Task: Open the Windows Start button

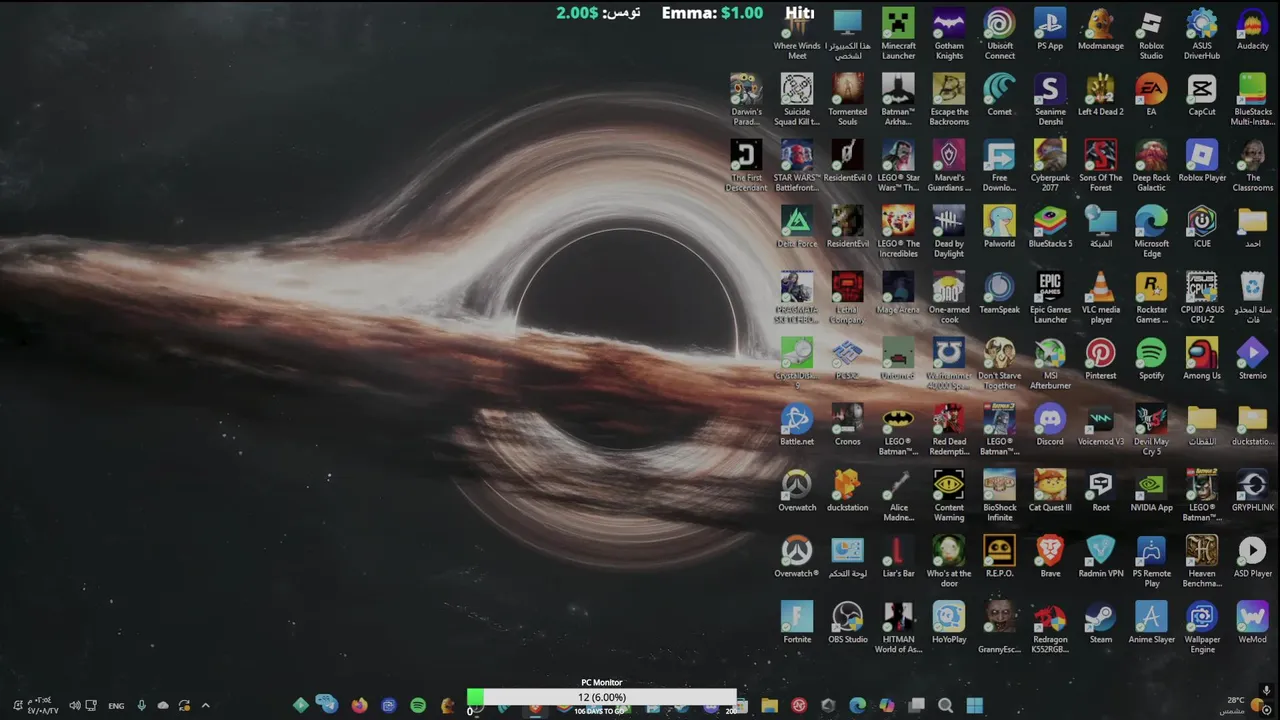Action: [974, 705]
